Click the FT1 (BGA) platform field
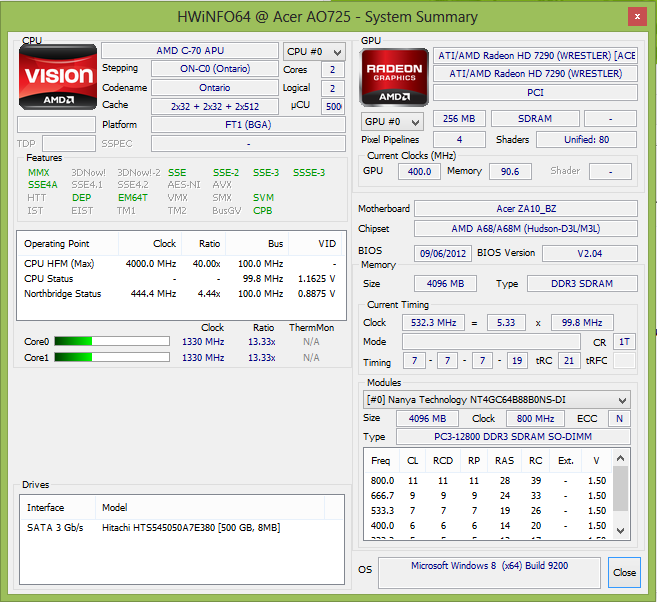 pyautogui.click(x=248, y=125)
